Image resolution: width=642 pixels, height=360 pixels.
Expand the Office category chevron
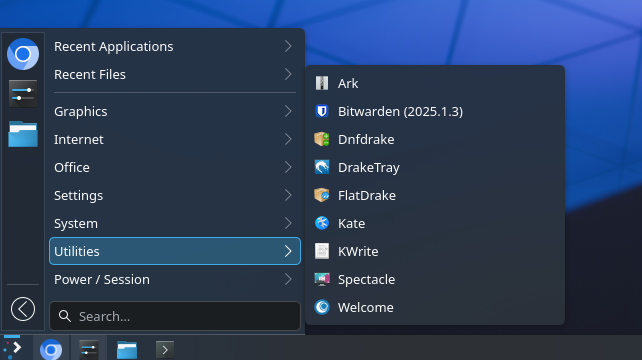[288, 167]
